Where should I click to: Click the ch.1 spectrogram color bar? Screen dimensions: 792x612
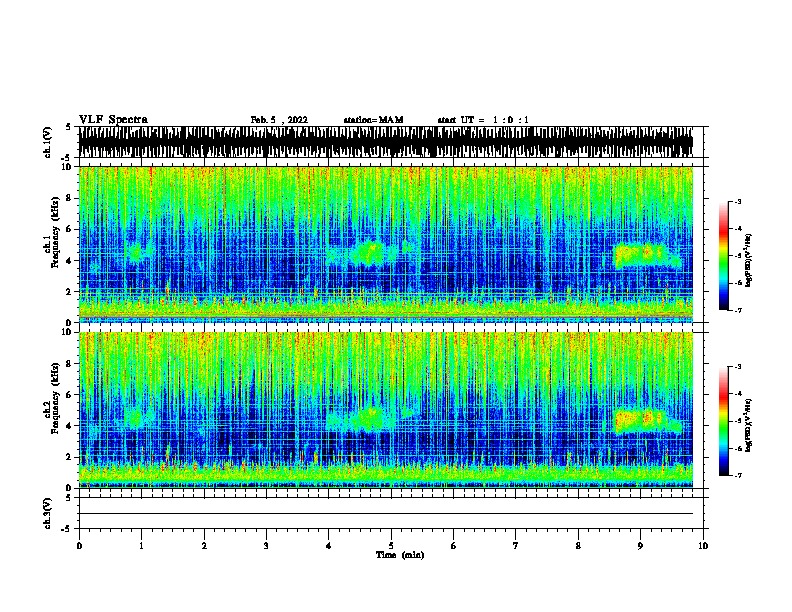(x=723, y=256)
